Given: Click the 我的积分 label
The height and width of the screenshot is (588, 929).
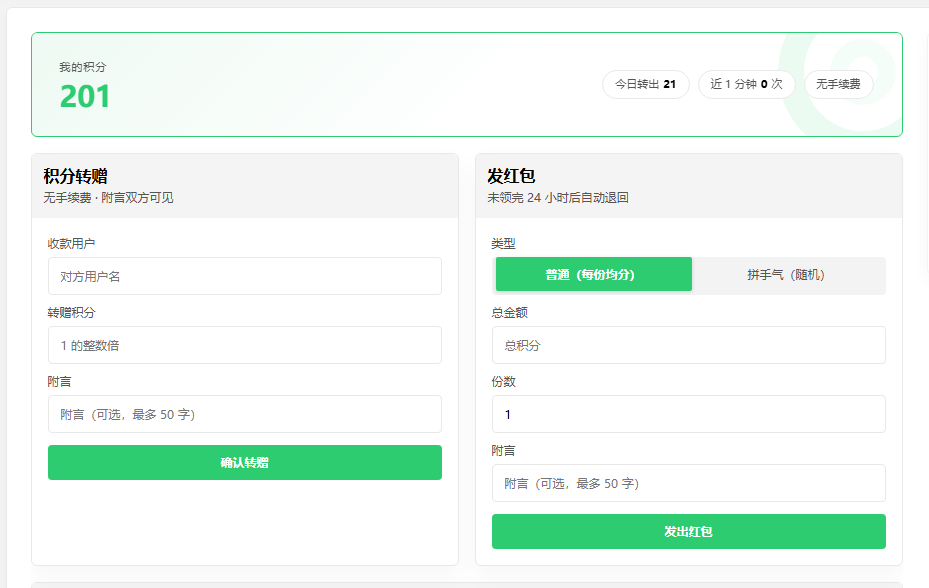Looking at the screenshot, I should pyautogui.click(x=82, y=67).
